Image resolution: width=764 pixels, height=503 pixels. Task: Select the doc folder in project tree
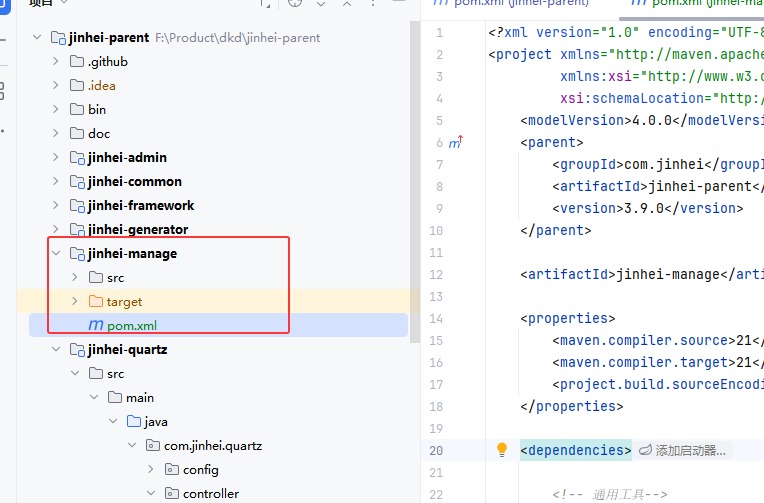point(98,133)
